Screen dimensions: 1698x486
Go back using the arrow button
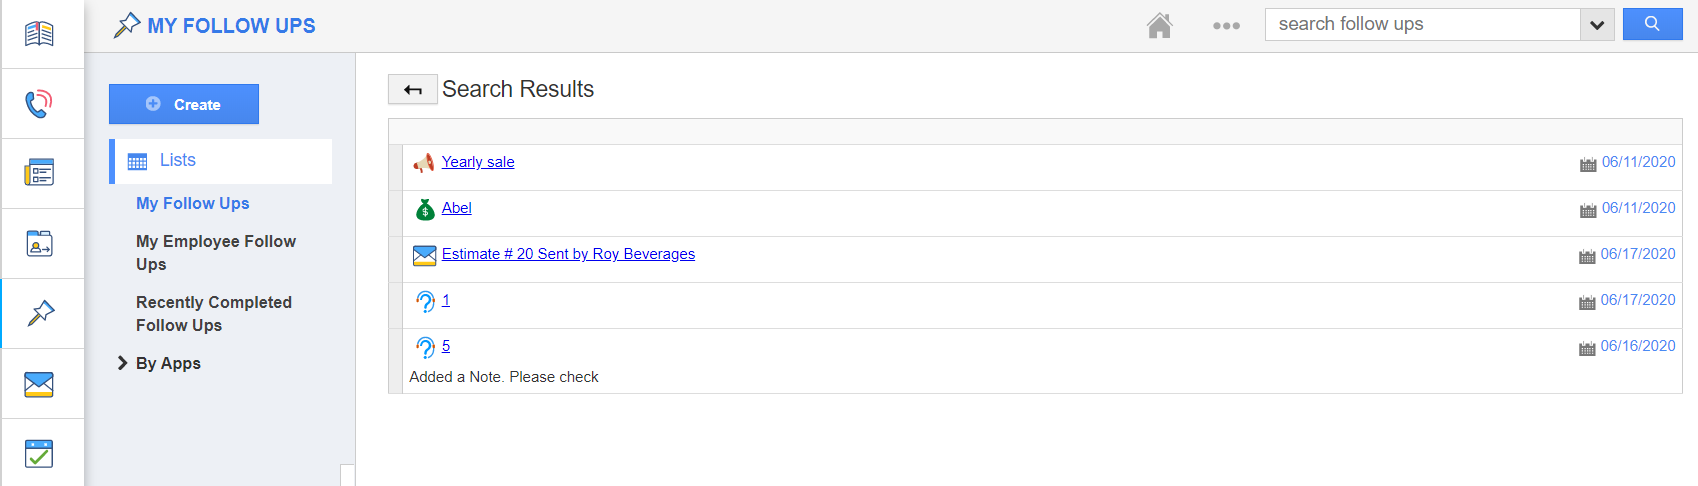pos(412,90)
